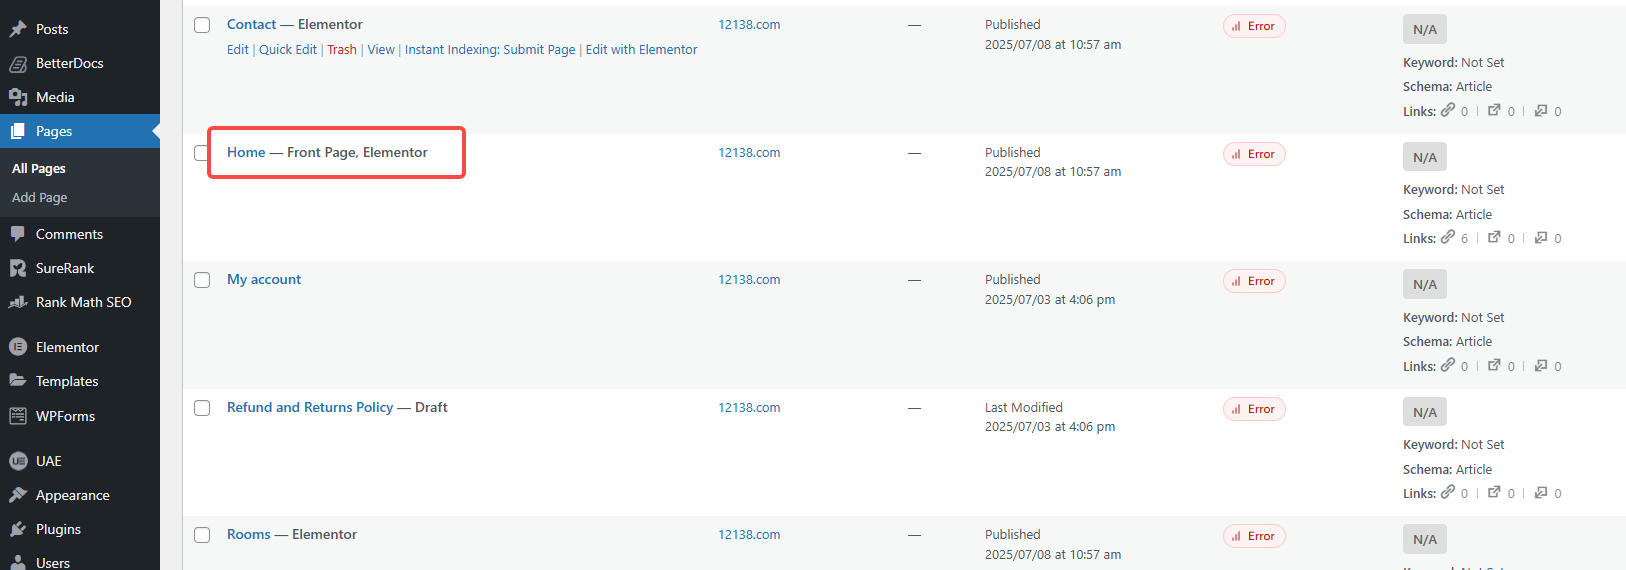The width and height of the screenshot is (1626, 570).
Task: Select the Contact page checkbox
Action: coord(202,25)
